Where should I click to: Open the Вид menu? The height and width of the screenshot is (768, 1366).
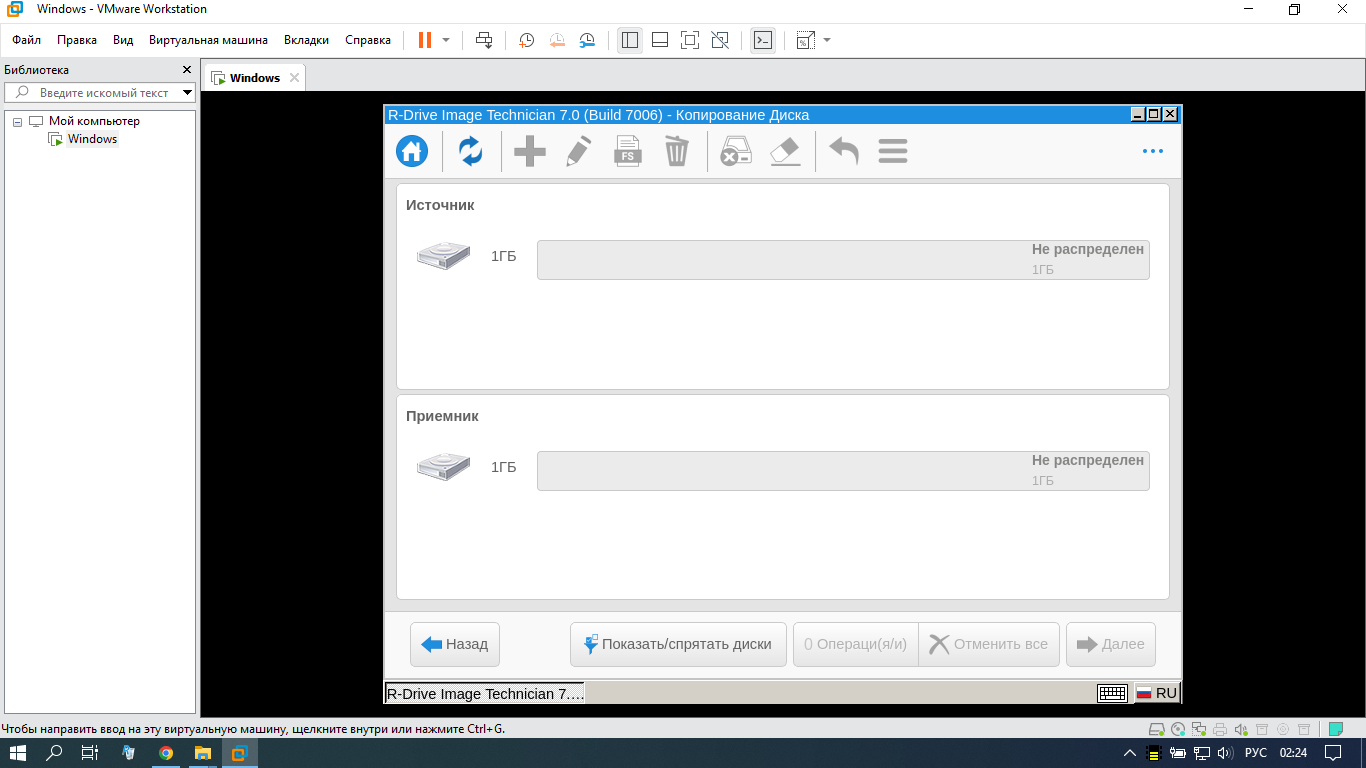[x=123, y=40]
